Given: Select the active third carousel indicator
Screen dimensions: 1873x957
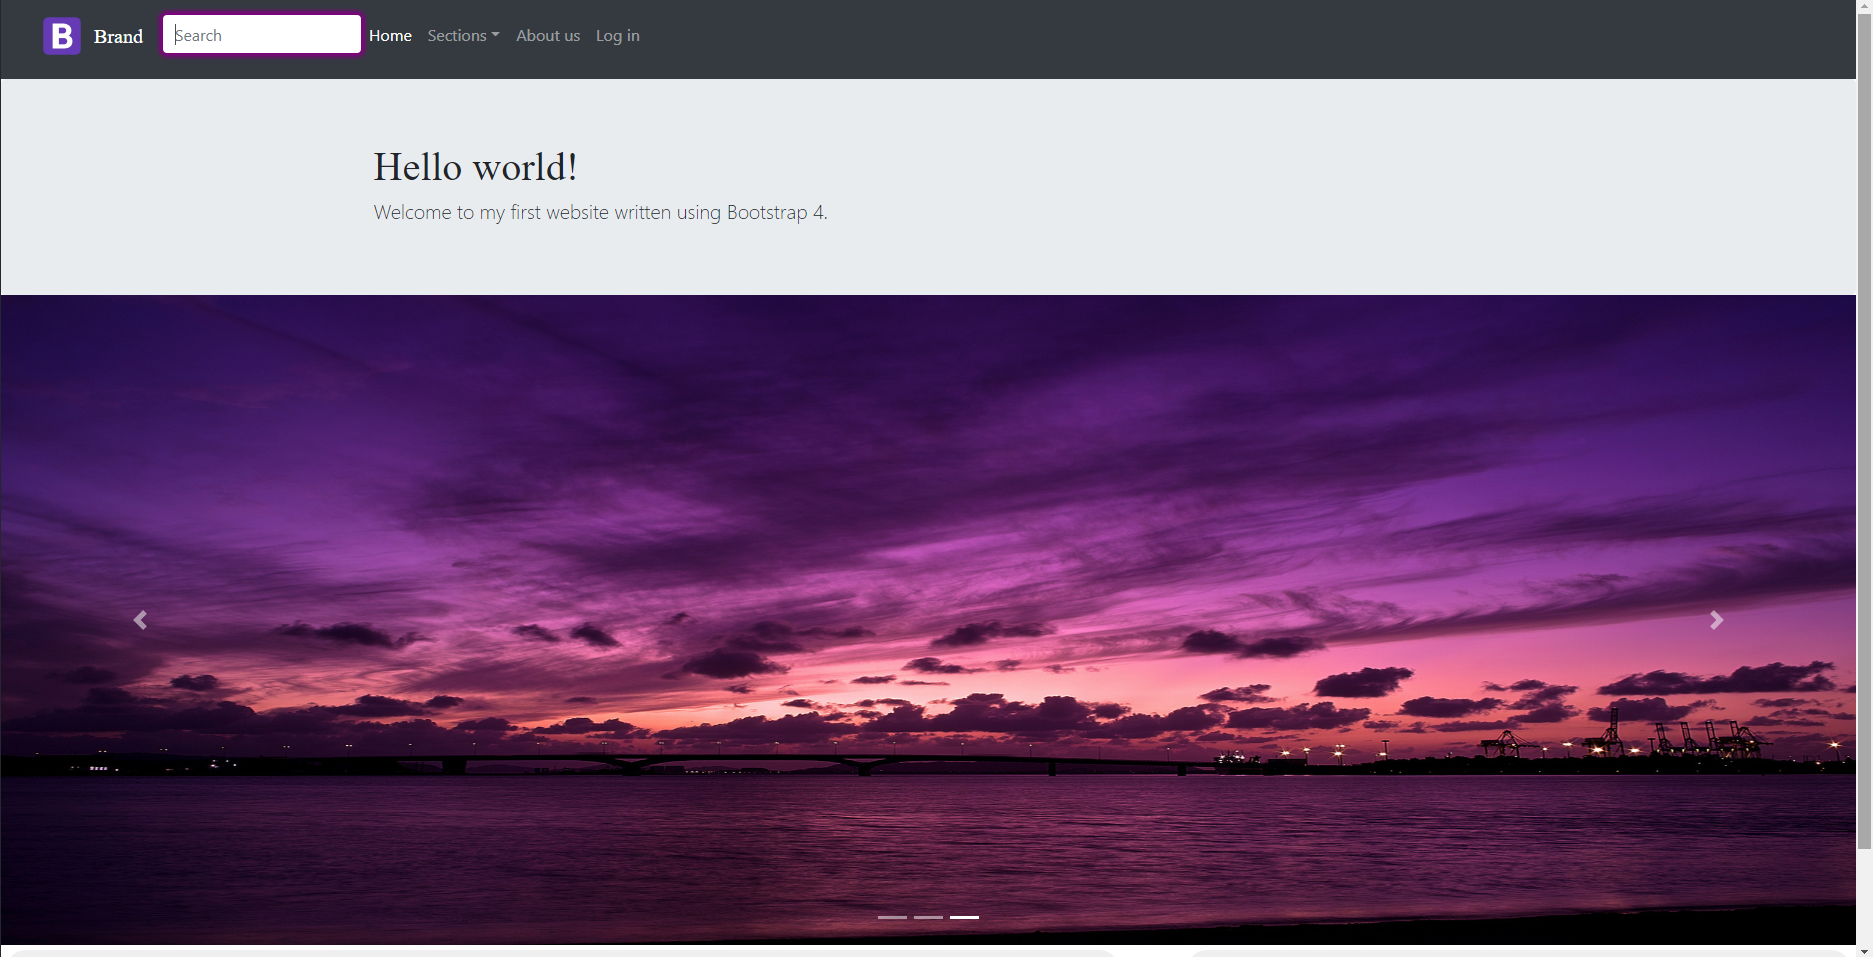Looking at the screenshot, I should point(964,917).
